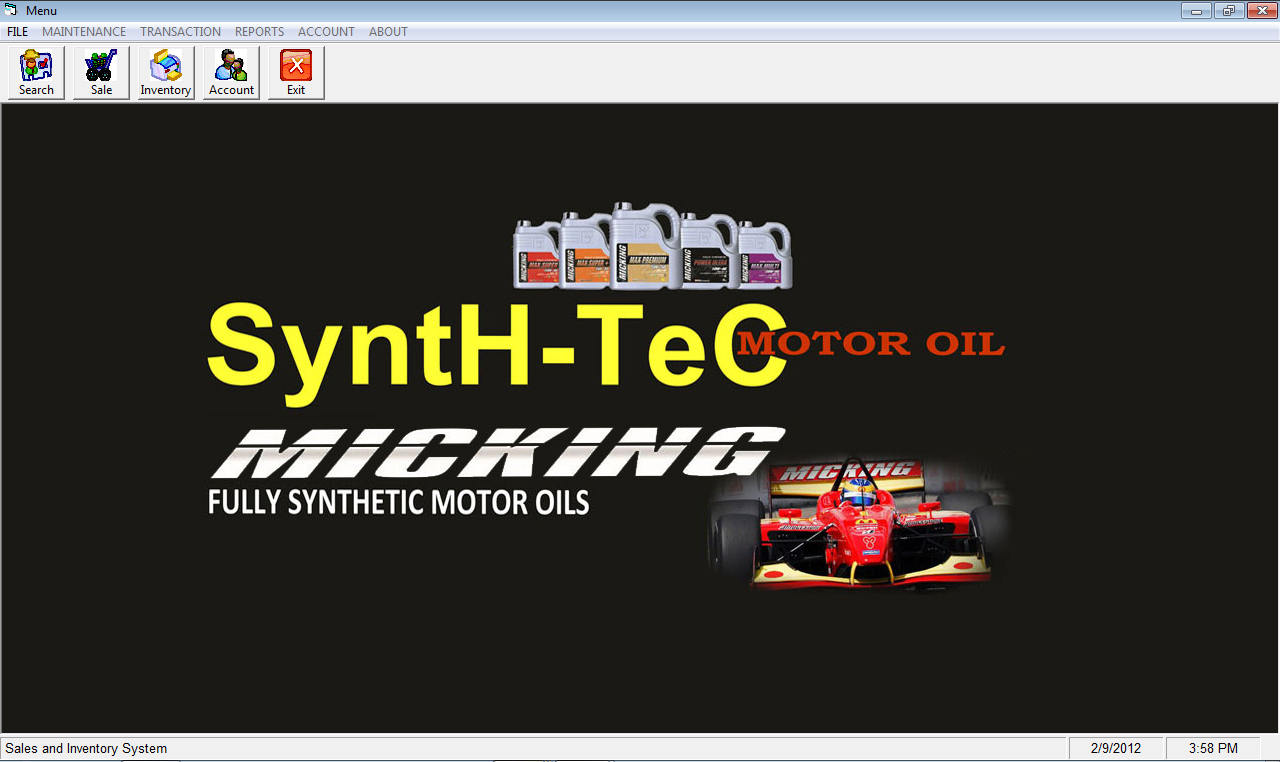Click the 'Sales and Inventory System' status text

(86, 749)
